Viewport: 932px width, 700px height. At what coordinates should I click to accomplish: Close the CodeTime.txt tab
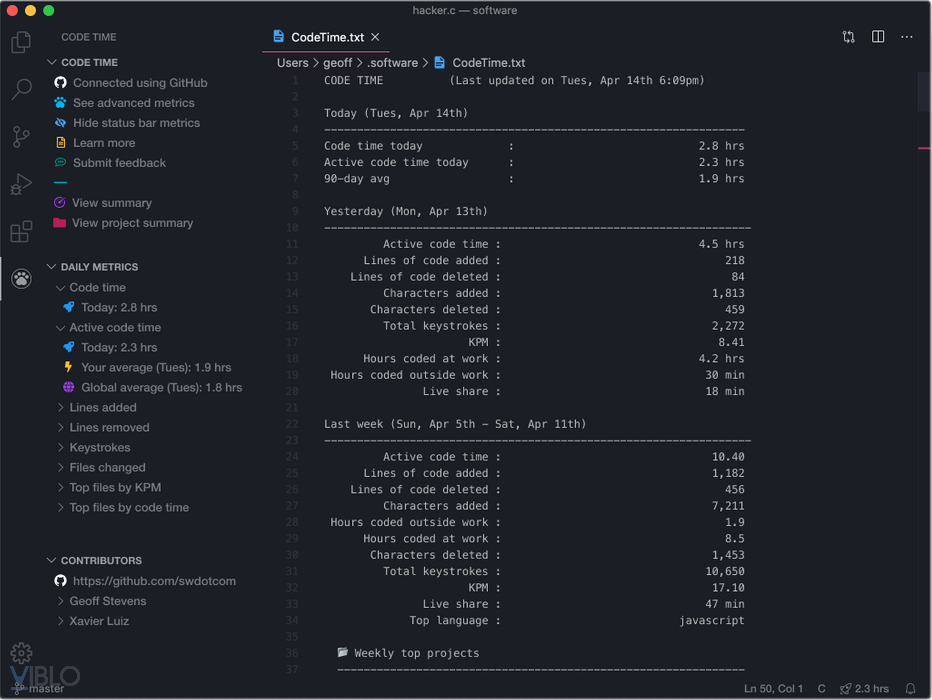[x=375, y=37]
